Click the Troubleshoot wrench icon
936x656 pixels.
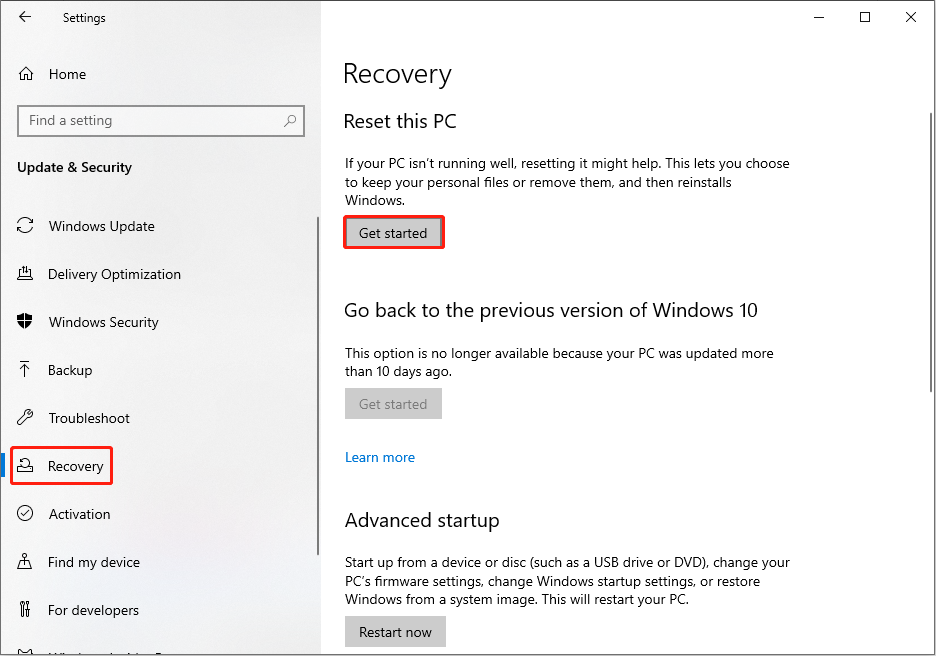pos(26,418)
